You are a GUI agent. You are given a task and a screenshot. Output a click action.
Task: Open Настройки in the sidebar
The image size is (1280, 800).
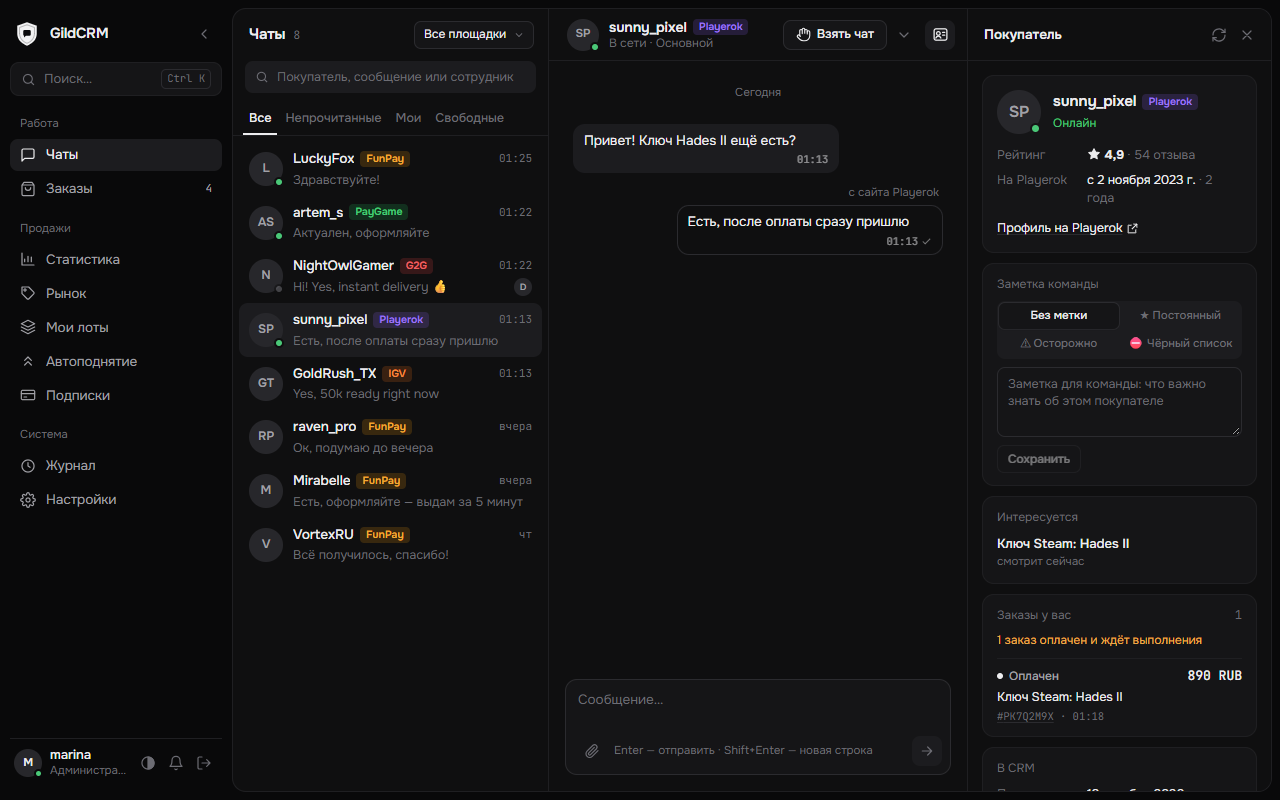(116, 500)
